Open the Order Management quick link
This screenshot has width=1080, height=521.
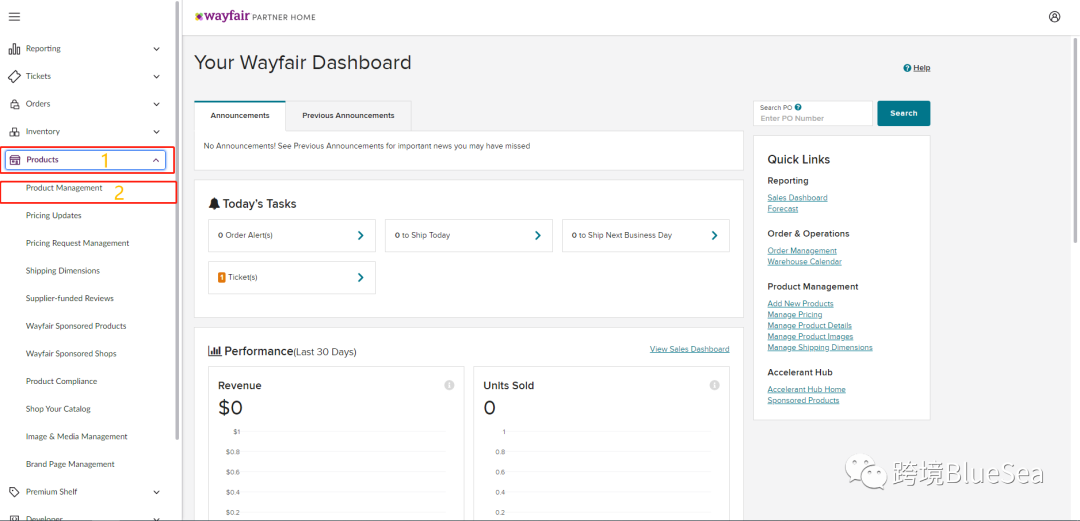(x=802, y=251)
